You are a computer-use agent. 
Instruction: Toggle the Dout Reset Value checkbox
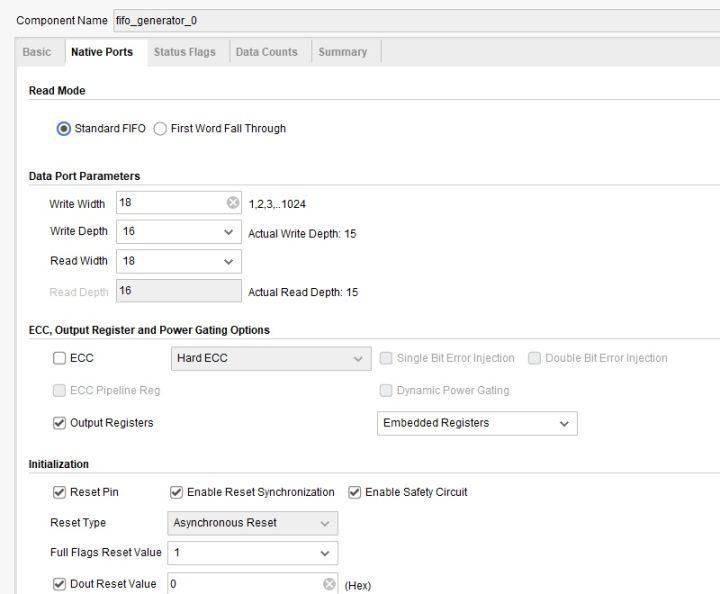click(x=60, y=584)
